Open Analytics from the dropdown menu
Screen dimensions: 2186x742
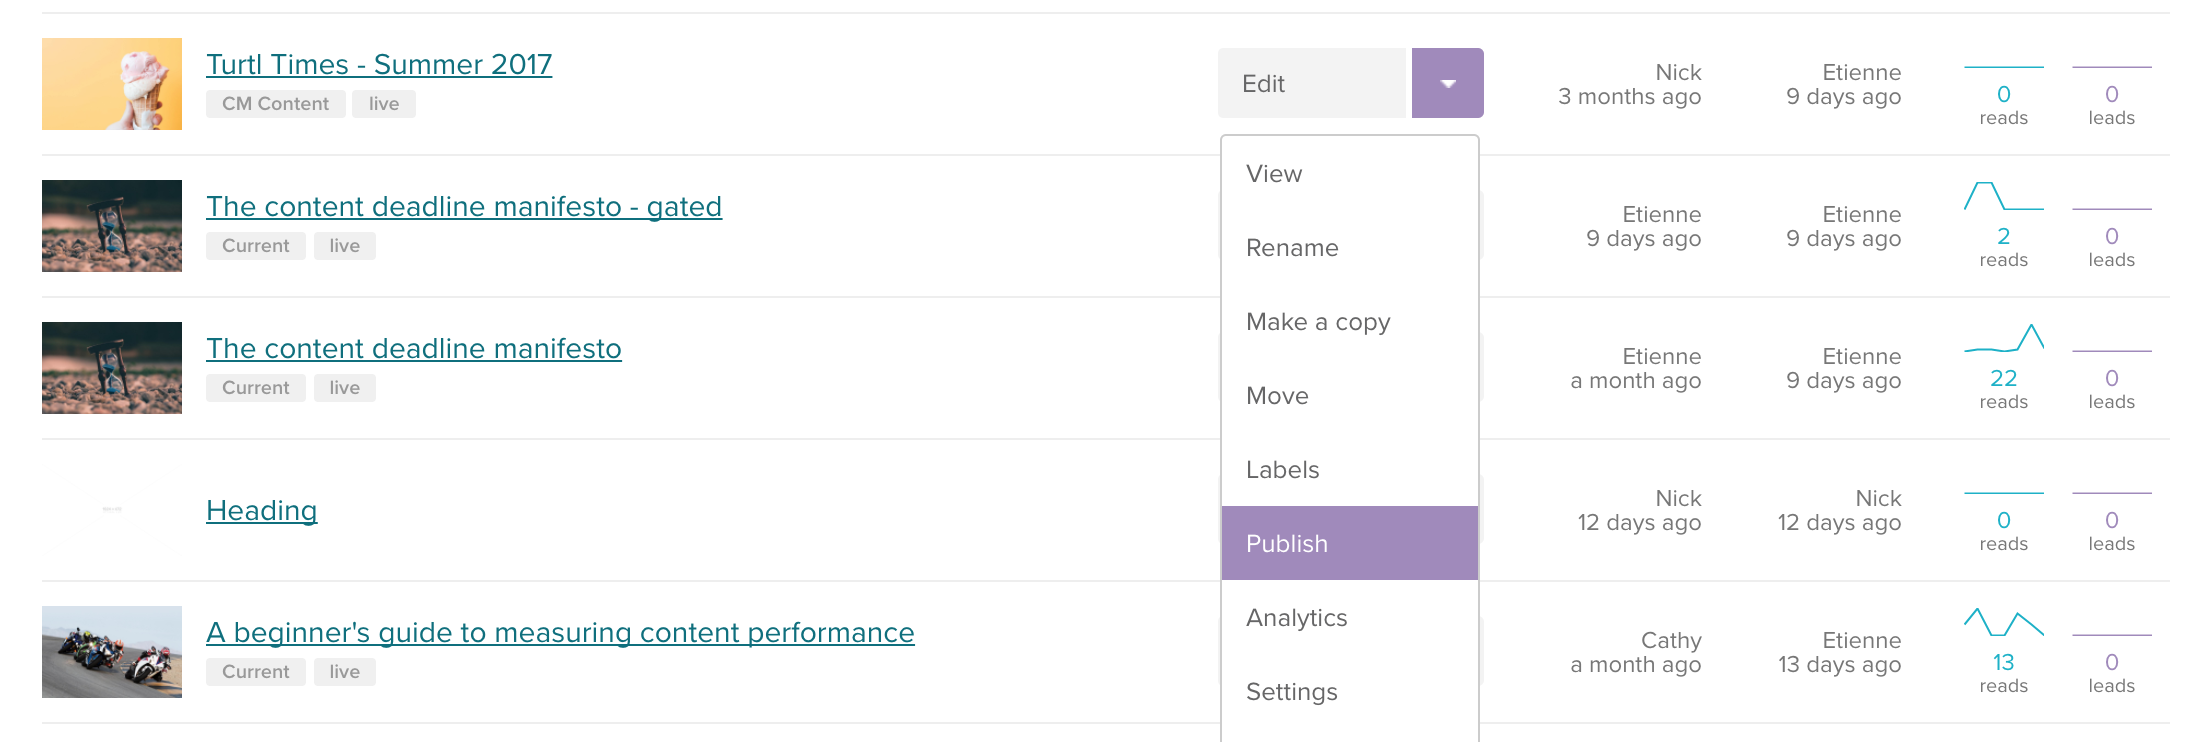pyautogui.click(x=1296, y=618)
